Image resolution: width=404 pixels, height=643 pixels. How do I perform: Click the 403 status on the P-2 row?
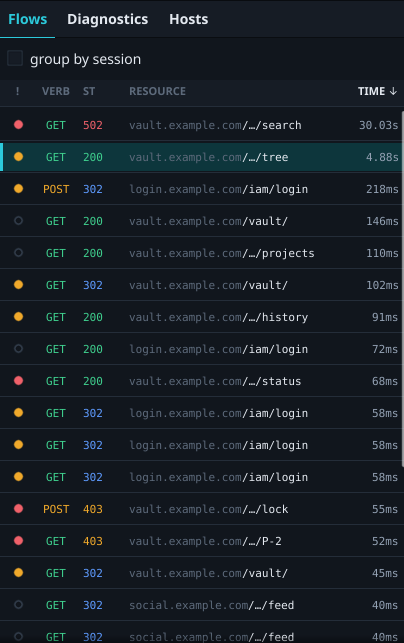pos(93,541)
